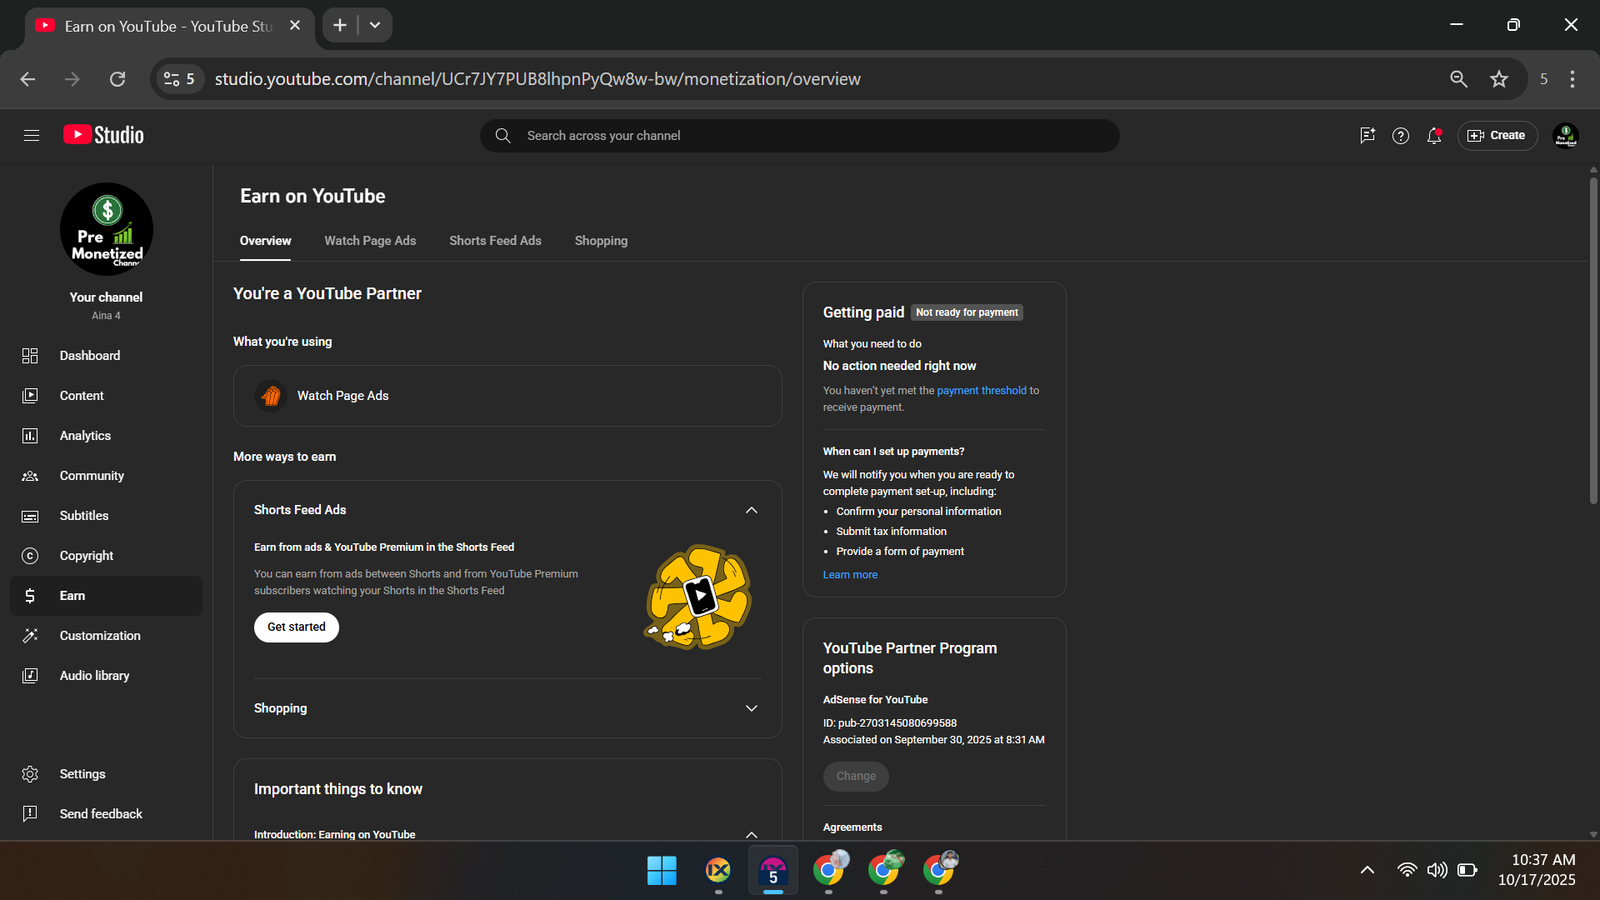Screen dimensions: 1600x900
Task: Expand the Shopping section chevron
Action: 751,708
